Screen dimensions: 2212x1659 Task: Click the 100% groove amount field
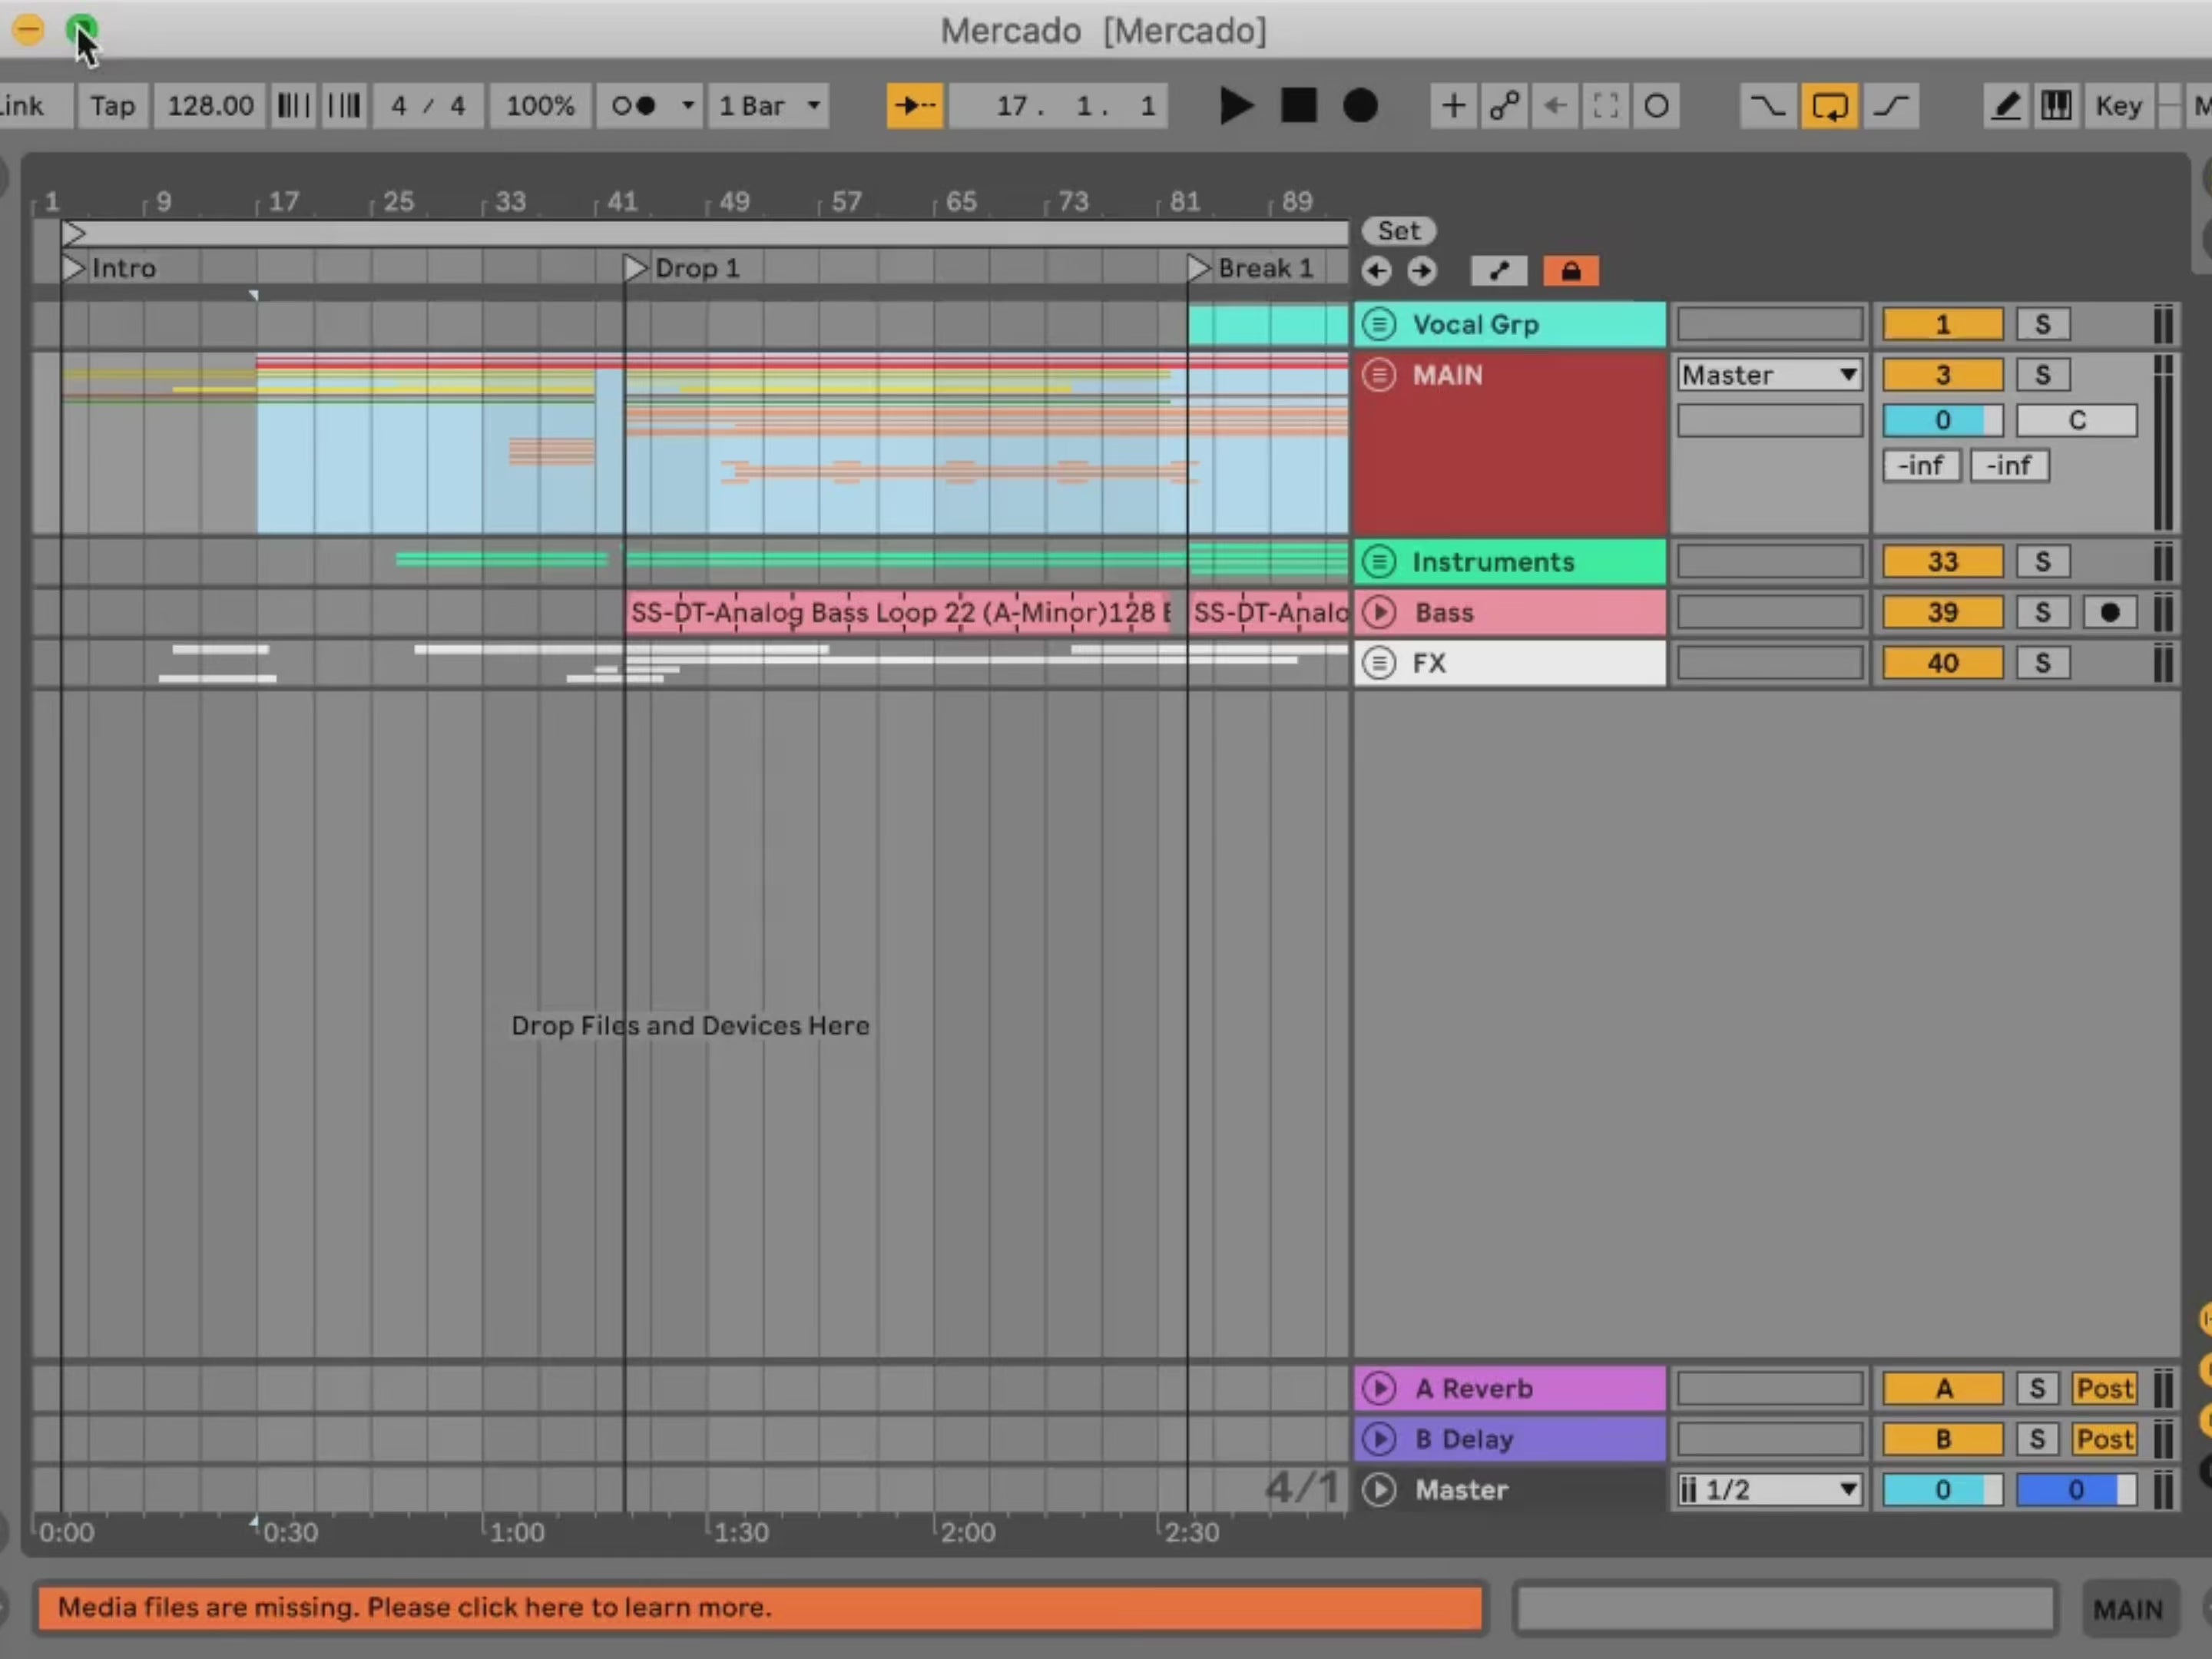(x=540, y=106)
